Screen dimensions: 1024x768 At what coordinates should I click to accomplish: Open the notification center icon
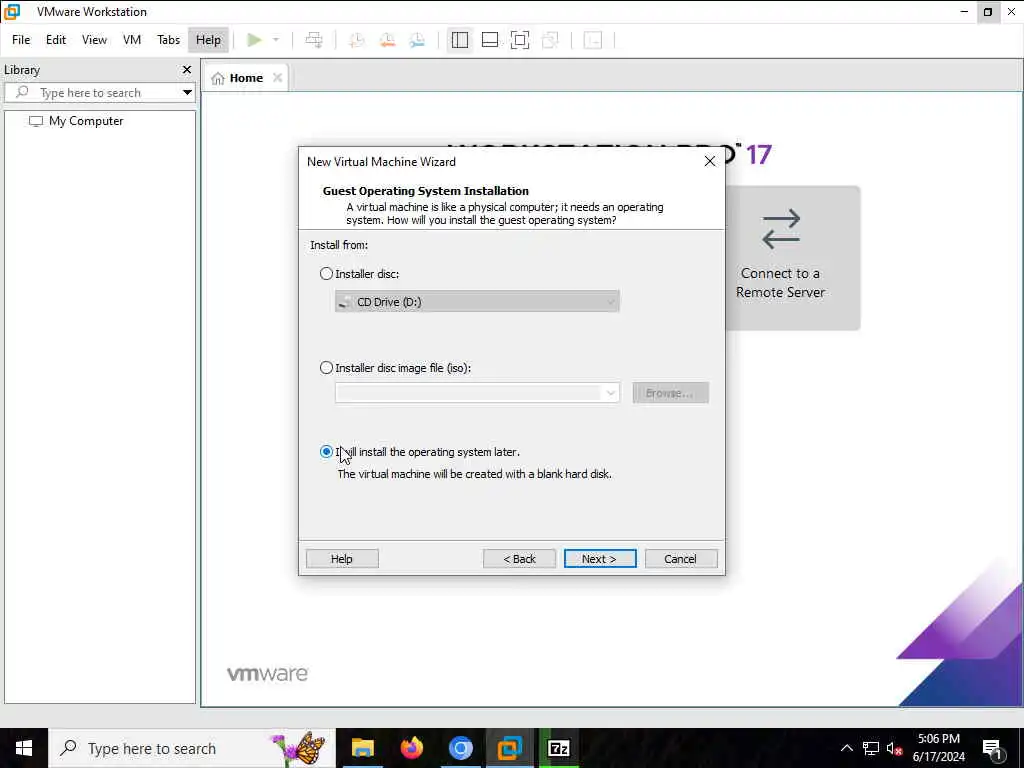[x=992, y=748]
